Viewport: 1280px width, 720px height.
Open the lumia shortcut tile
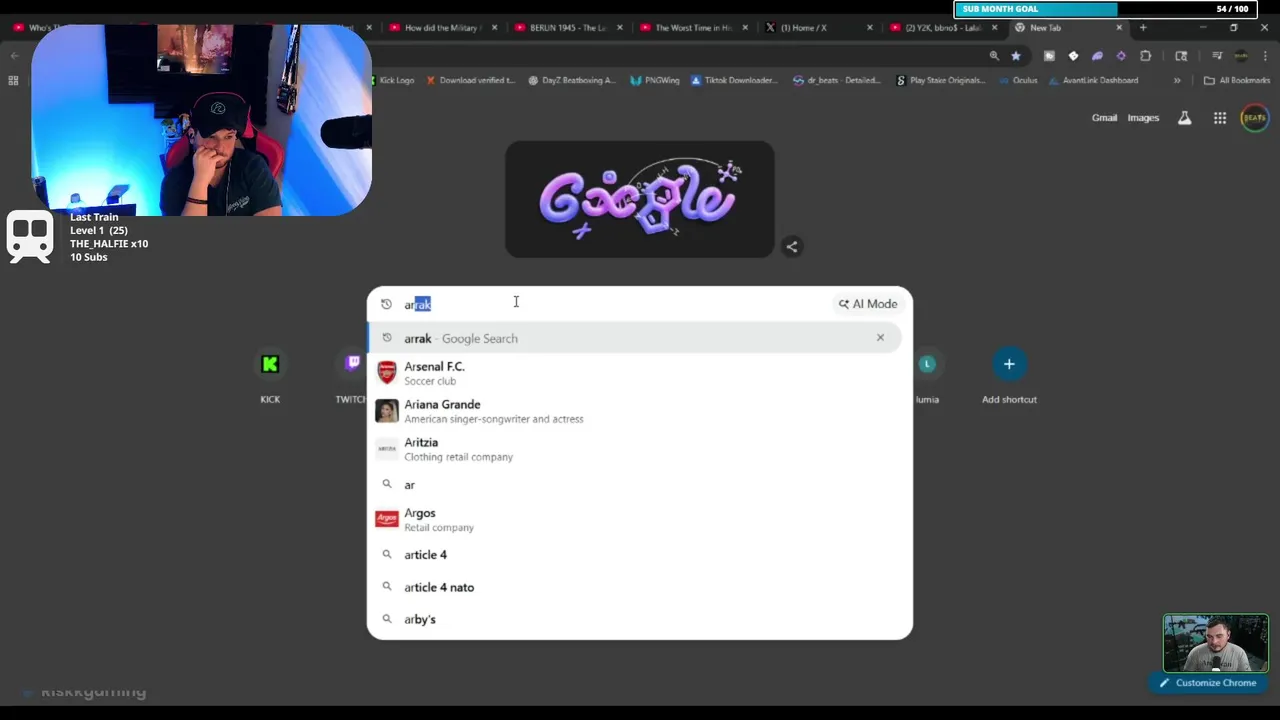point(927,376)
